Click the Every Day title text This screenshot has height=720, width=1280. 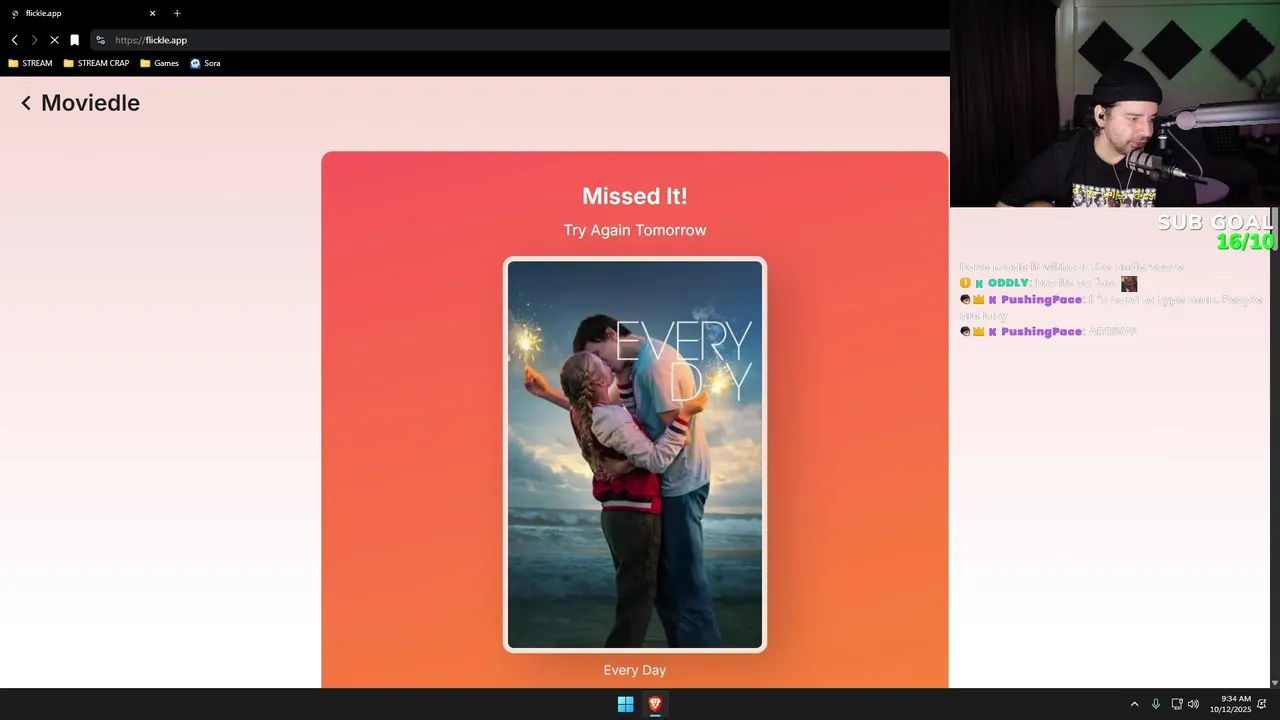pyautogui.click(x=635, y=670)
